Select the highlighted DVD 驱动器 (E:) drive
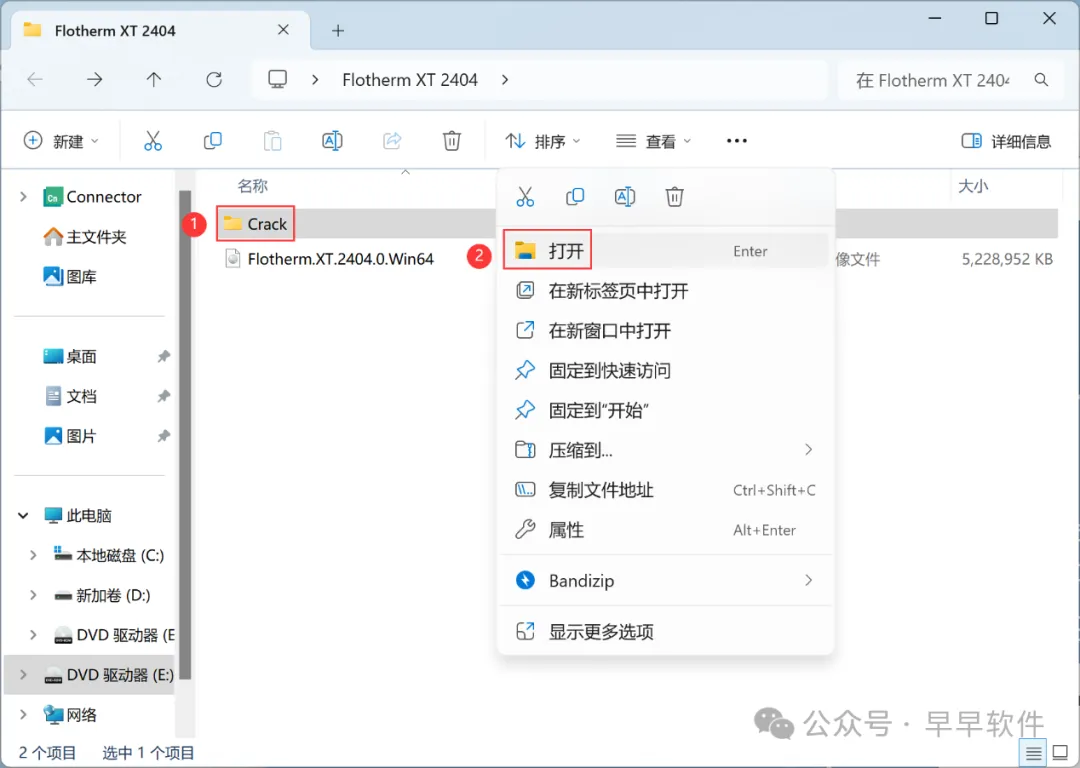The height and width of the screenshot is (768, 1080). tap(90, 675)
